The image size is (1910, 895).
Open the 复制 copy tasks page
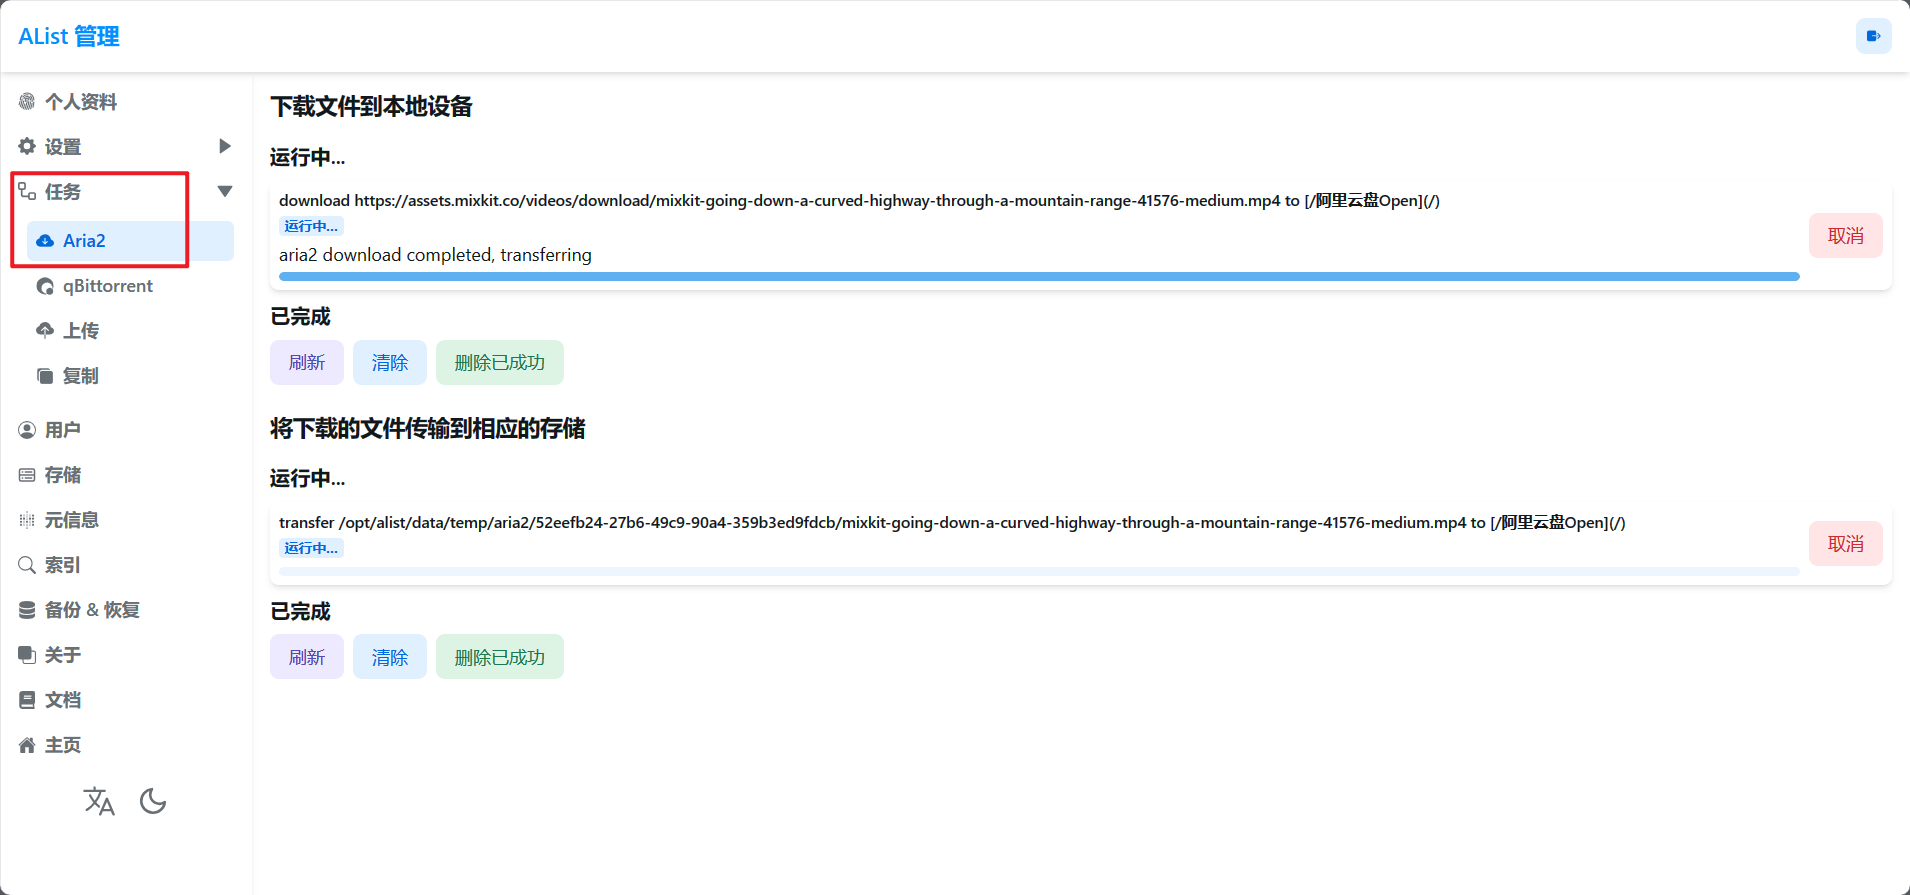click(x=80, y=376)
